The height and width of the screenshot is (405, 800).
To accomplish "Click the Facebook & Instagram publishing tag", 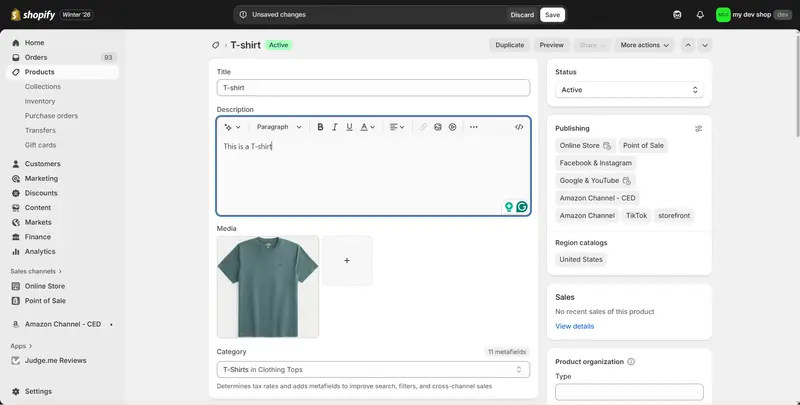I will pos(595,163).
